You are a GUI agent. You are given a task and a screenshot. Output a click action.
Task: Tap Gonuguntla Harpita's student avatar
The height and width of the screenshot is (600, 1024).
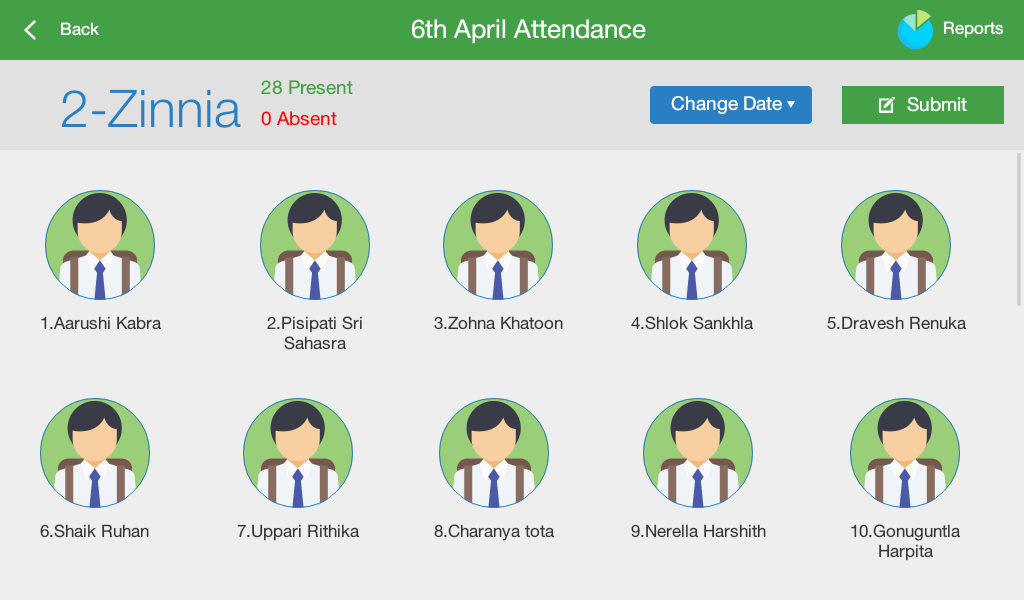905,454
